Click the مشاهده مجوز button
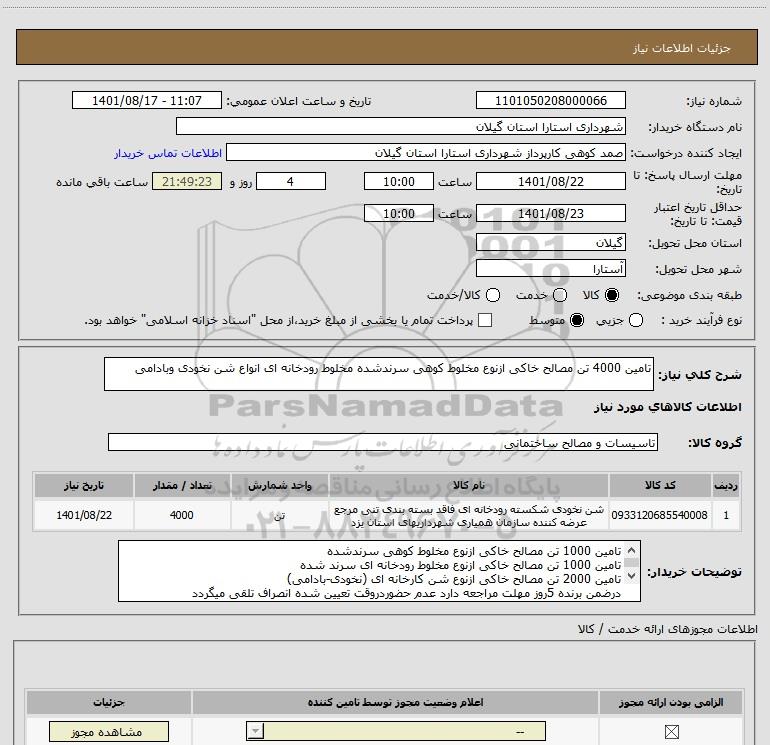 [x=109, y=732]
